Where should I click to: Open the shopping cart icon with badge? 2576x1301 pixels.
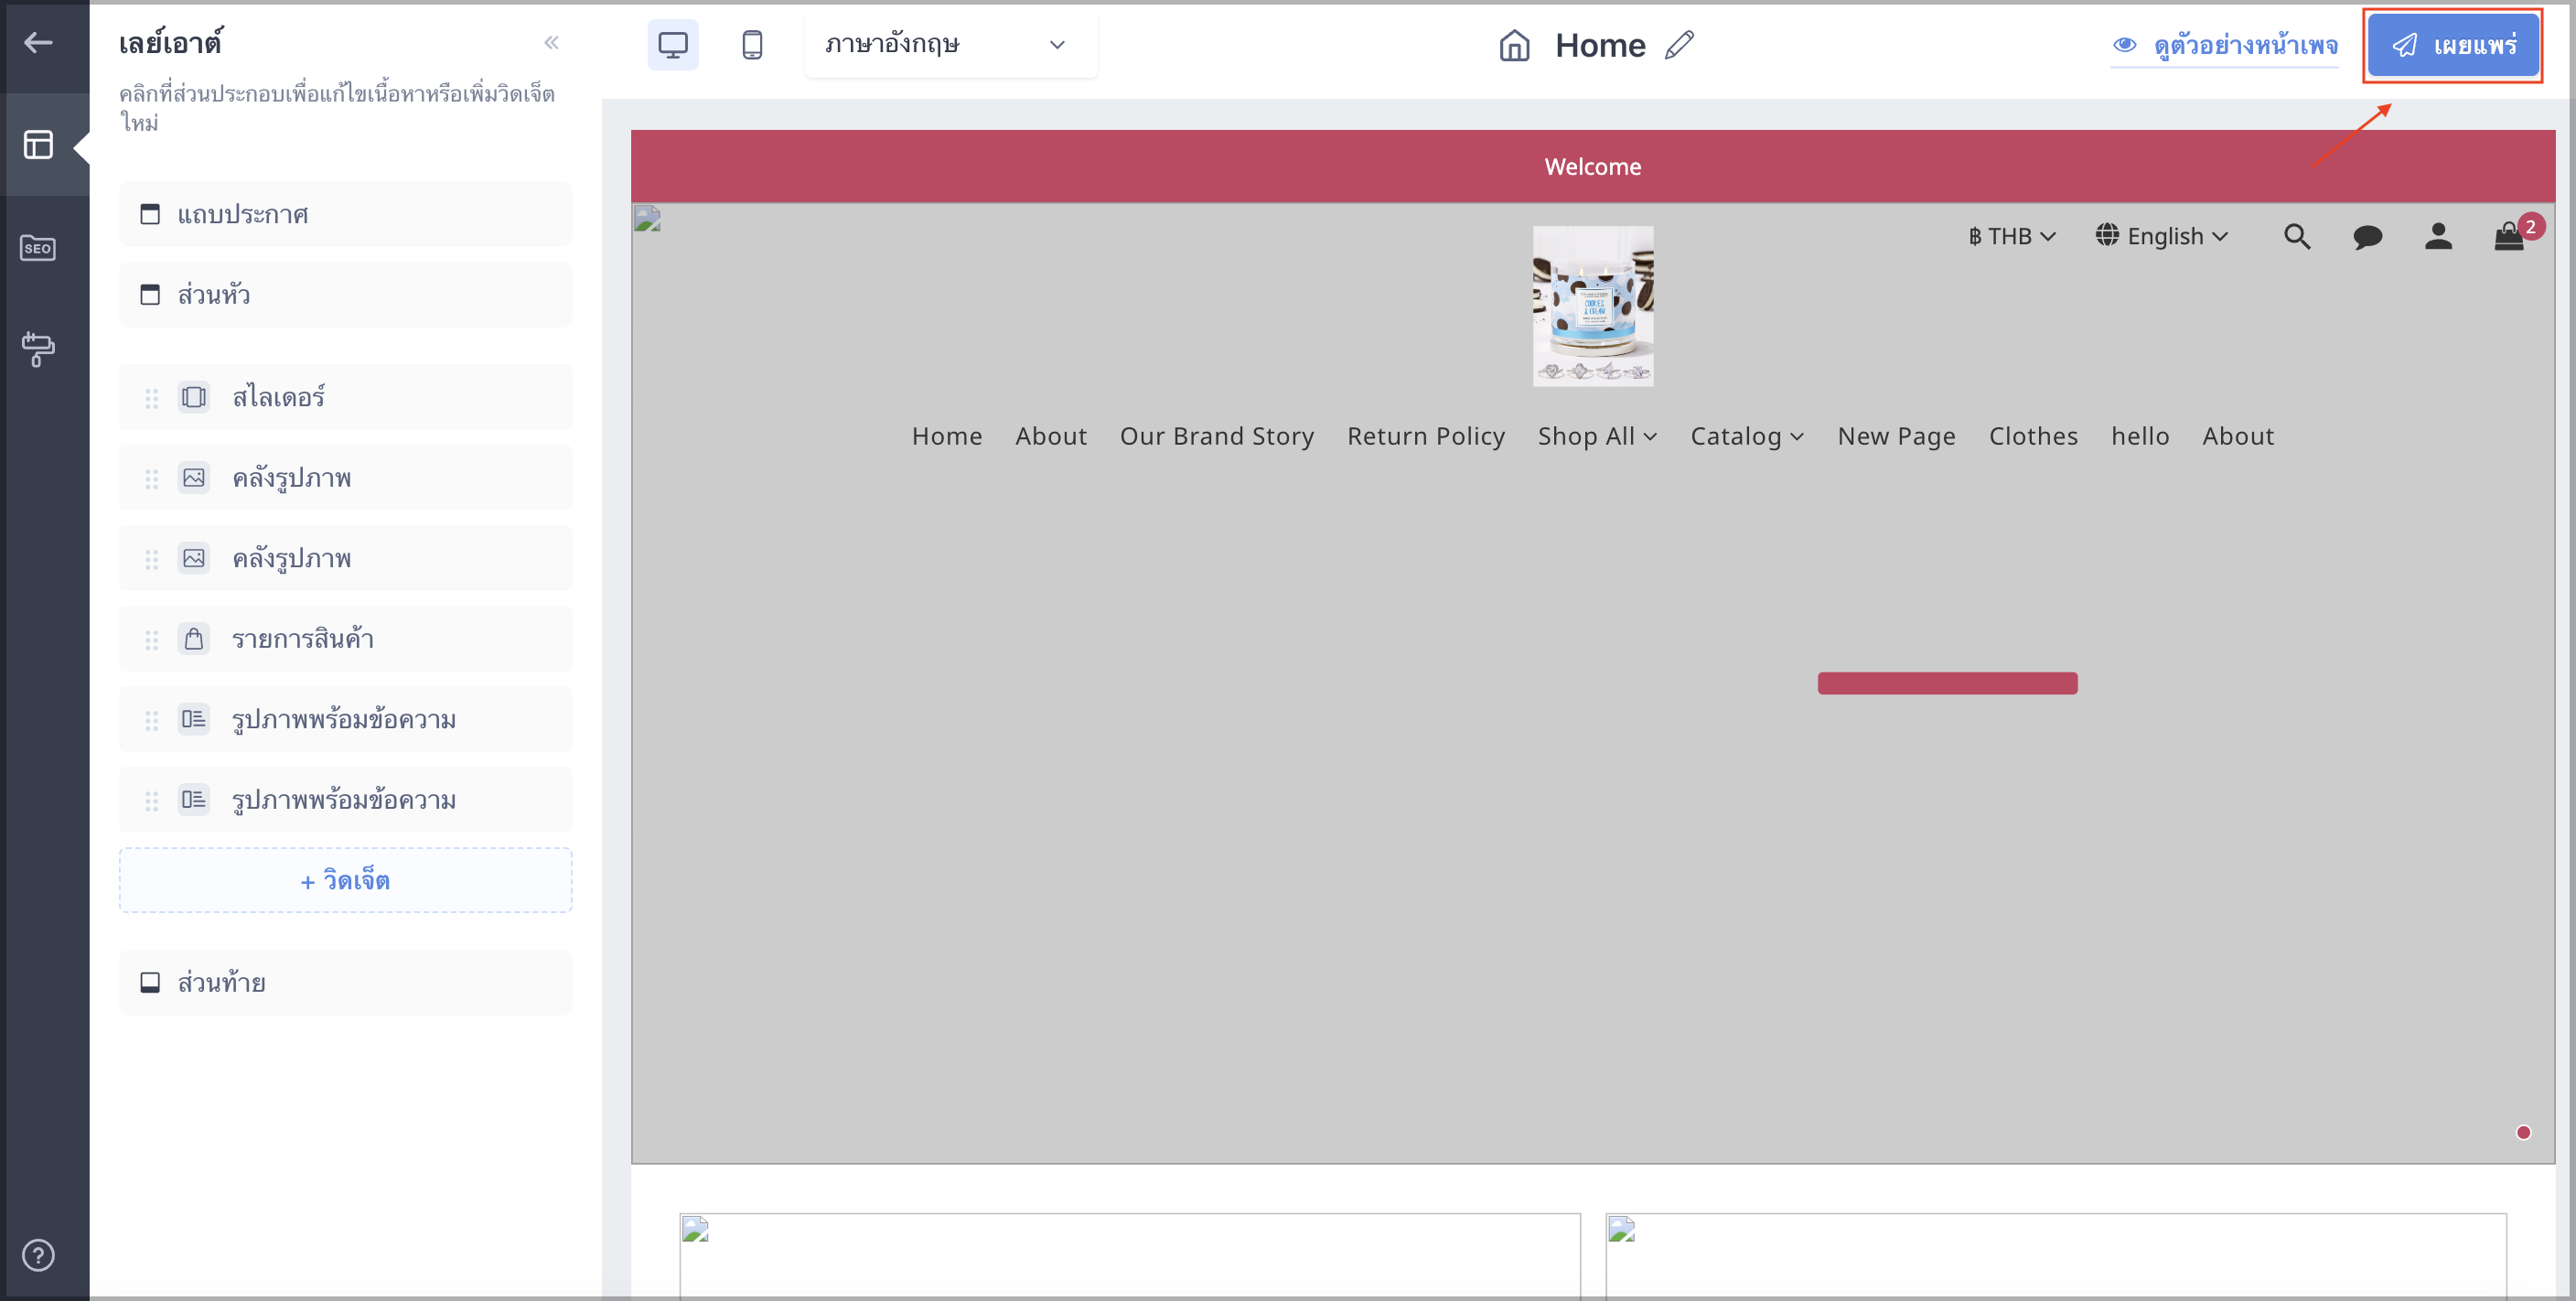pyautogui.click(x=2509, y=236)
